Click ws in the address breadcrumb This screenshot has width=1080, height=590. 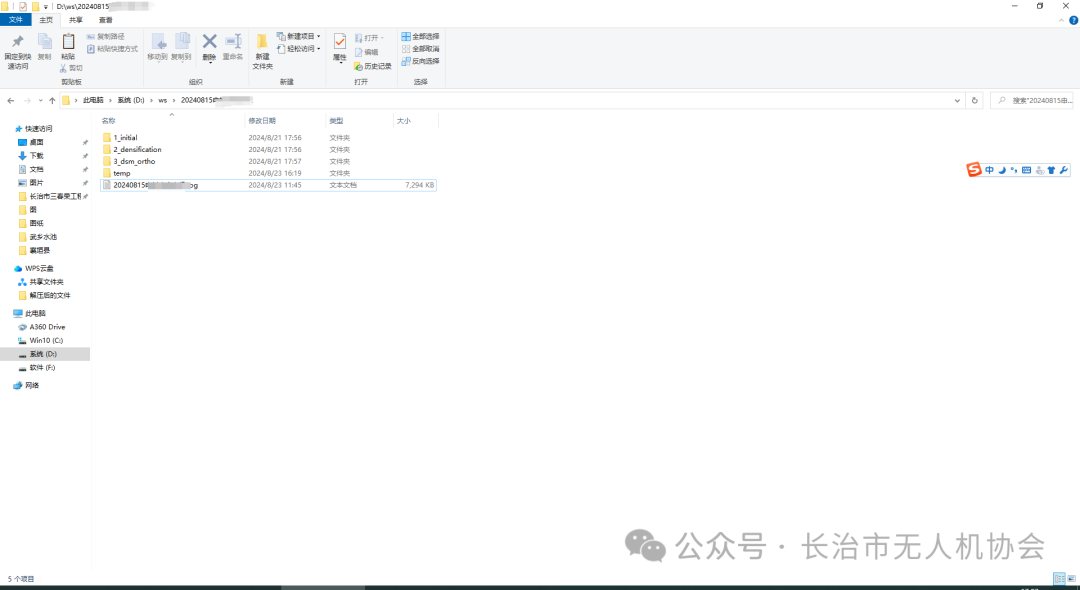[x=163, y=101]
